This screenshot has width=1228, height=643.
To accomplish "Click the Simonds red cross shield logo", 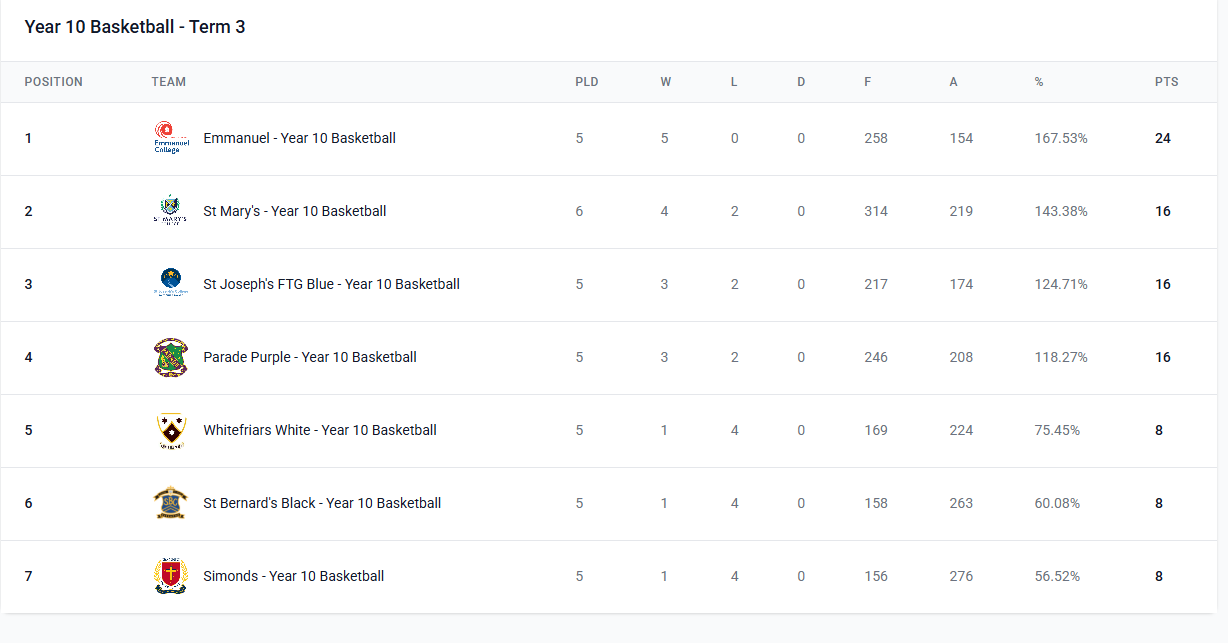I will [x=170, y=576].
